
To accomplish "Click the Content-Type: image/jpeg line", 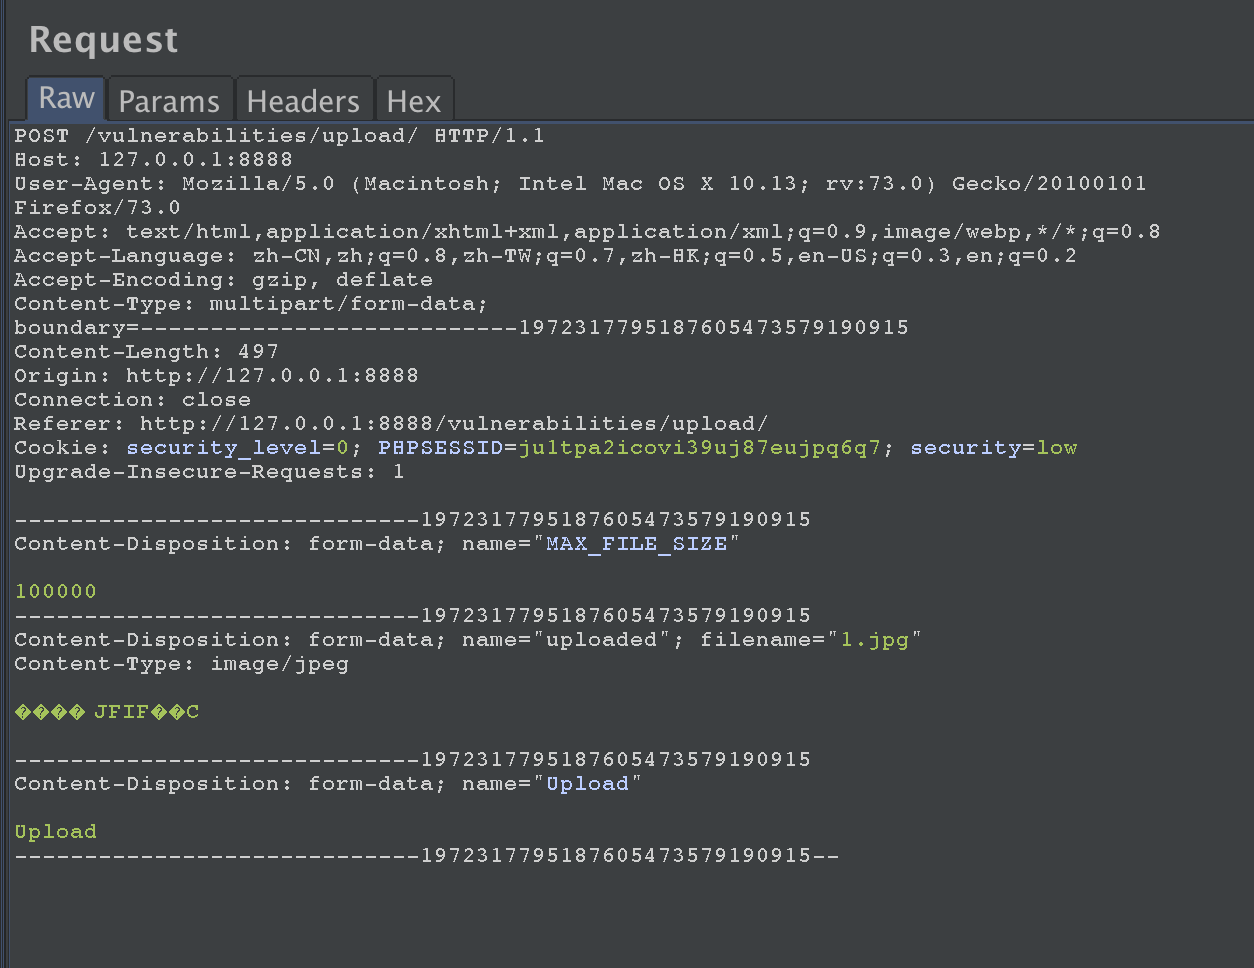I will click(181, 664).
